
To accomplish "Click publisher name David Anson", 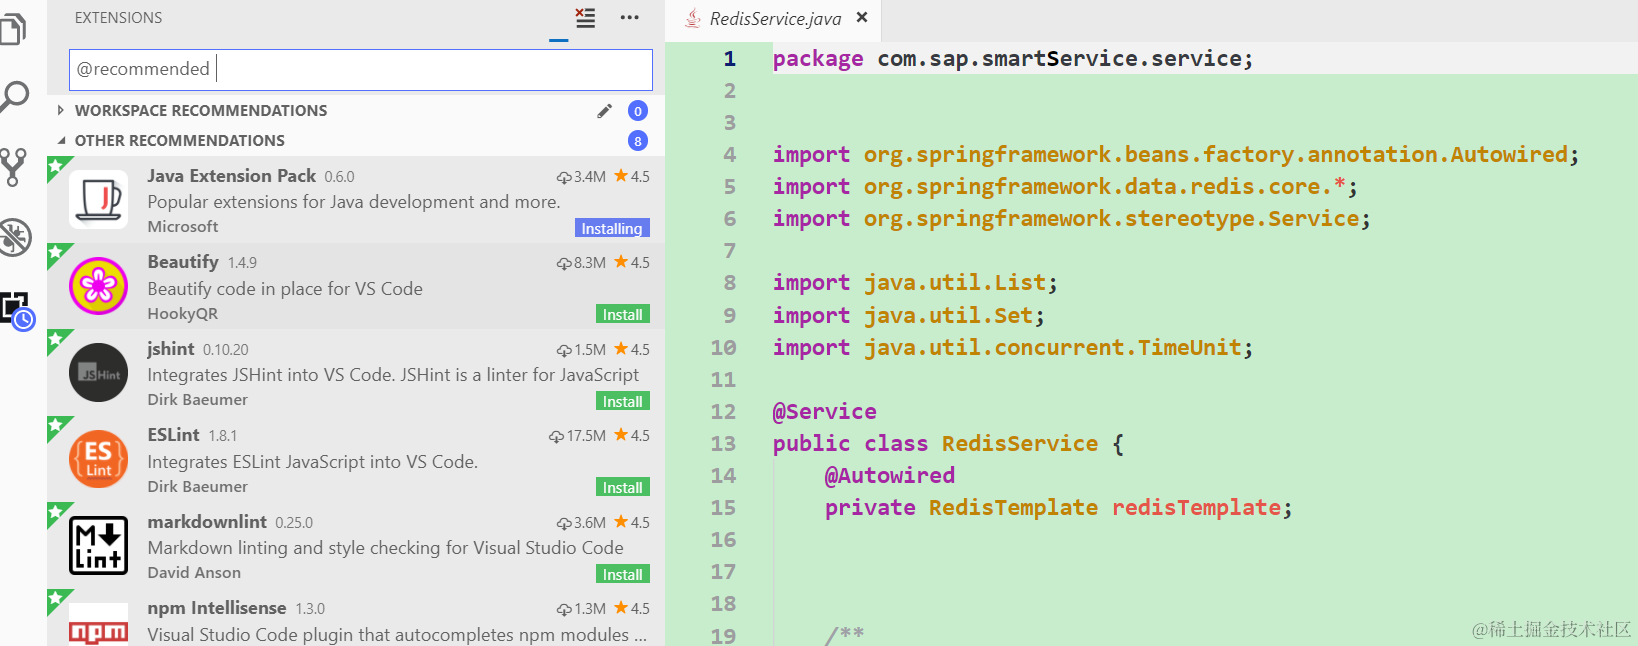I will click(x=194, y=573).
